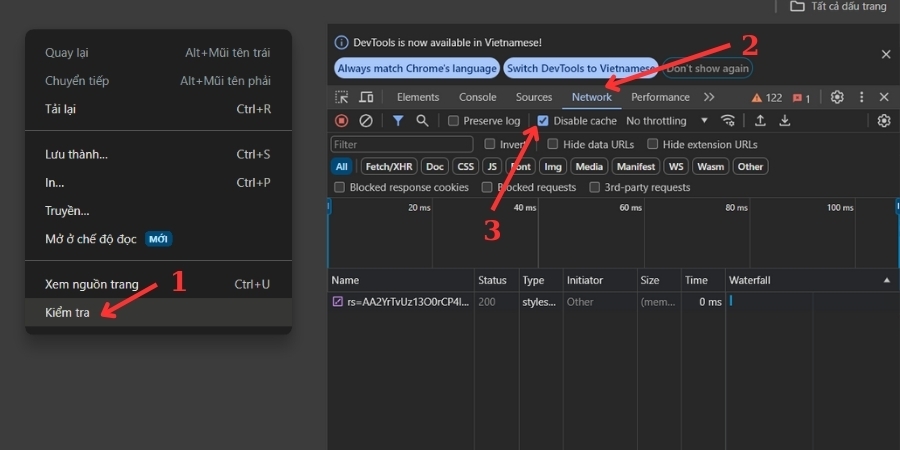Filter by Fetch/XHR requests
Image resolution: width=900 pixels, height=450 pixels.
click(x=389, y=166)
